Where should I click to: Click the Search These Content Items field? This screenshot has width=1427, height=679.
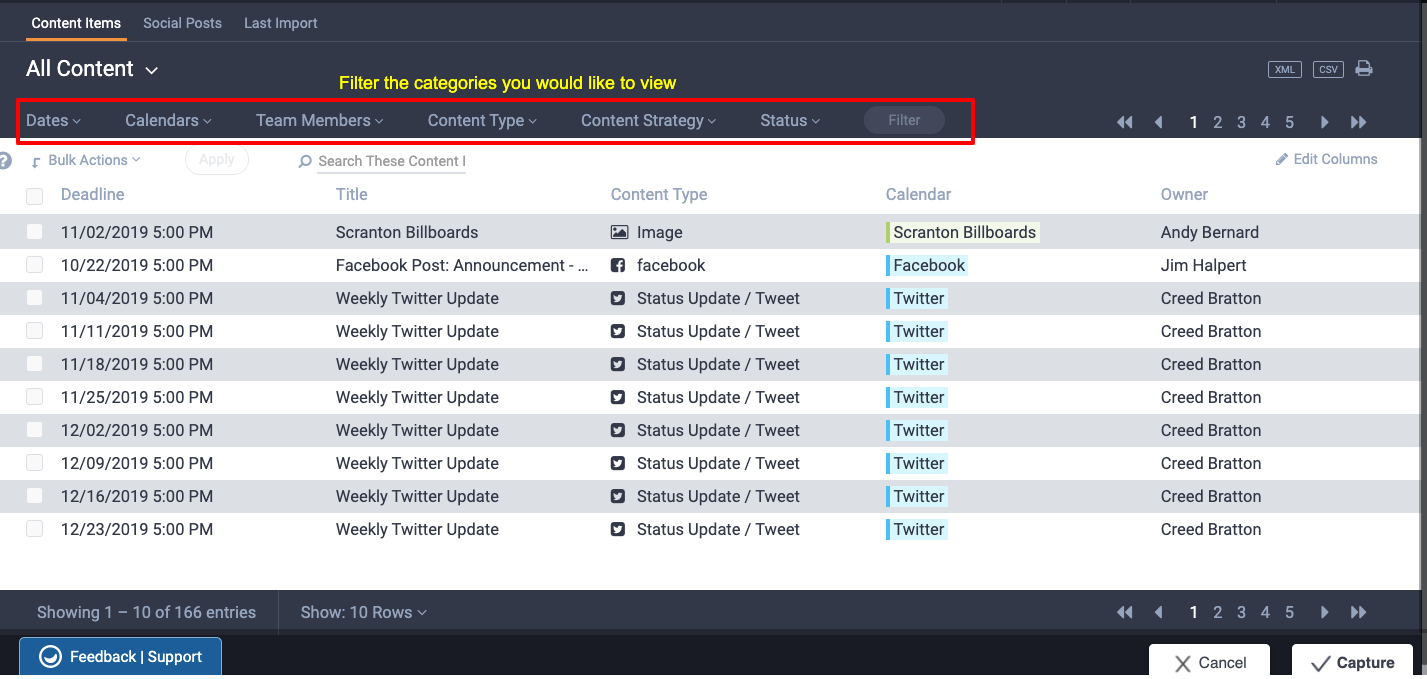tap(392, 161)
